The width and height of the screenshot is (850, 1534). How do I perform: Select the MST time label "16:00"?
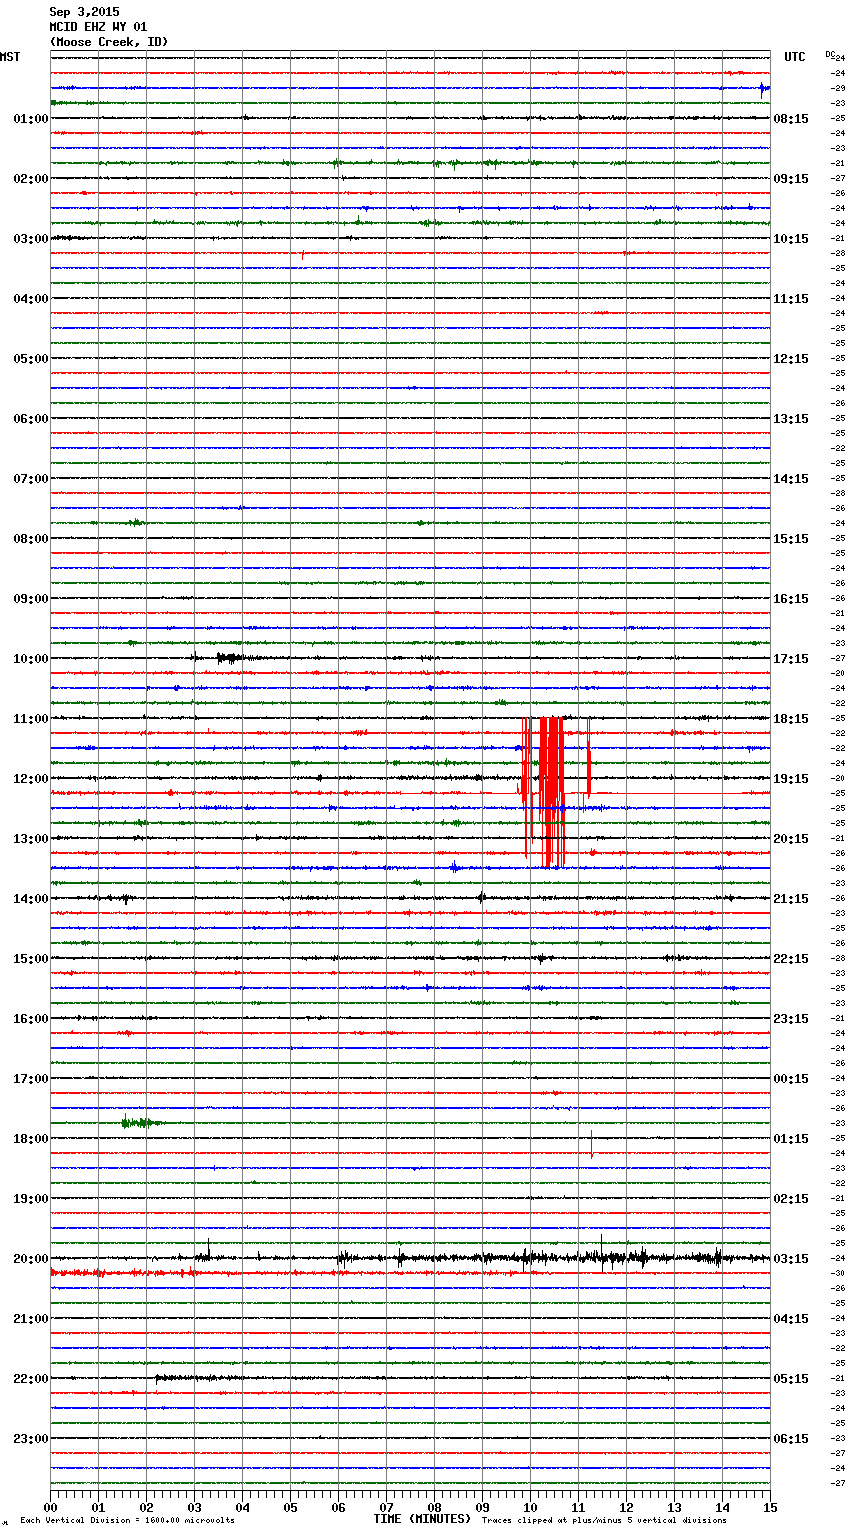click(x=31, y=1019)
